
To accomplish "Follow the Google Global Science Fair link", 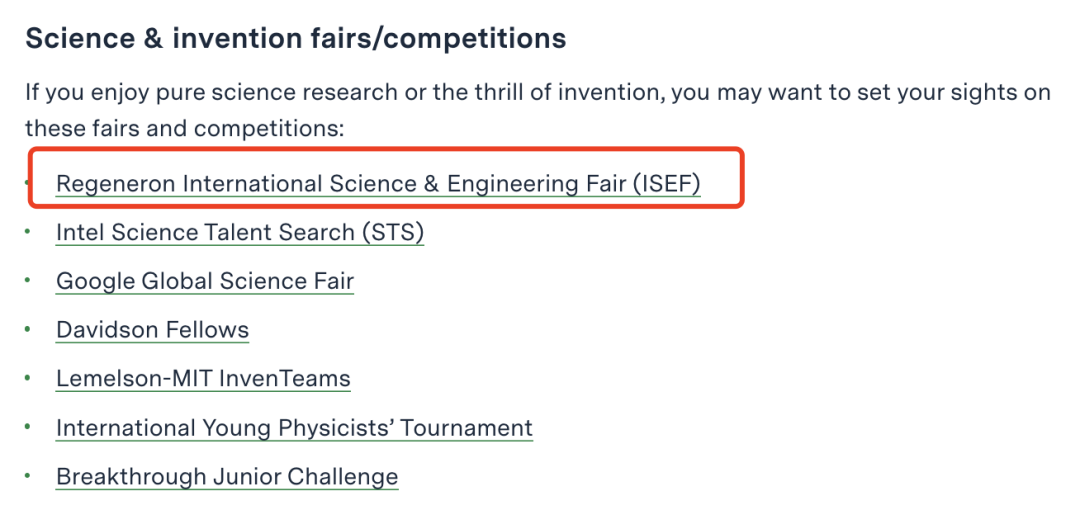I will pyautogui.click(x=205, y=281).
